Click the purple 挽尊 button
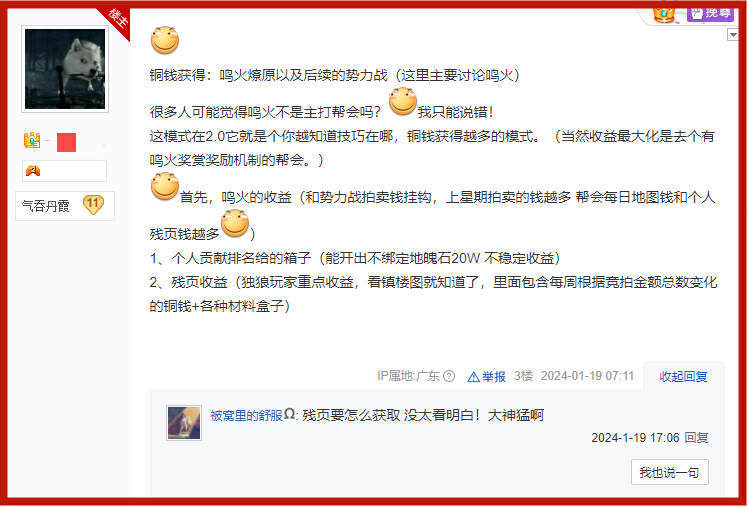This screenshot has width=748, height=507. (x=710, y=14)
